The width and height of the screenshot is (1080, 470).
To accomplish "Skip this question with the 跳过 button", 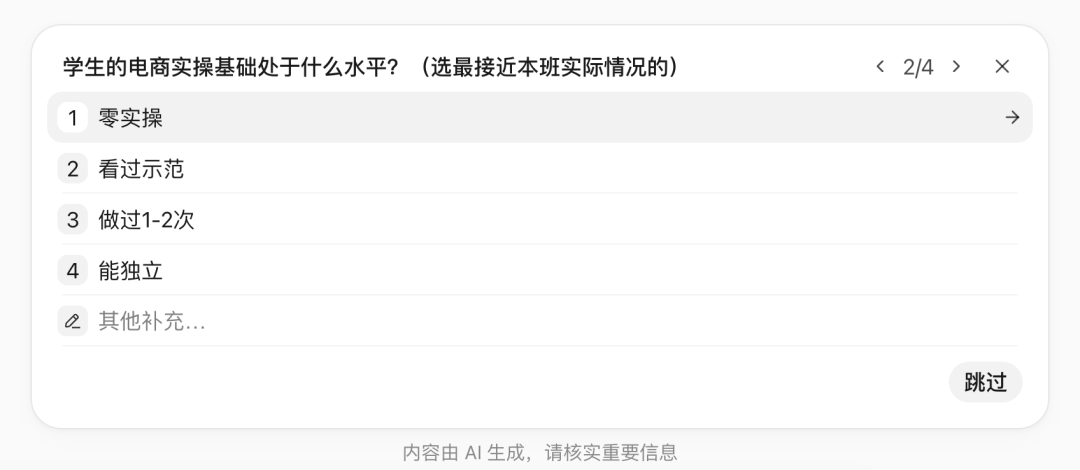I will point(986,382).
